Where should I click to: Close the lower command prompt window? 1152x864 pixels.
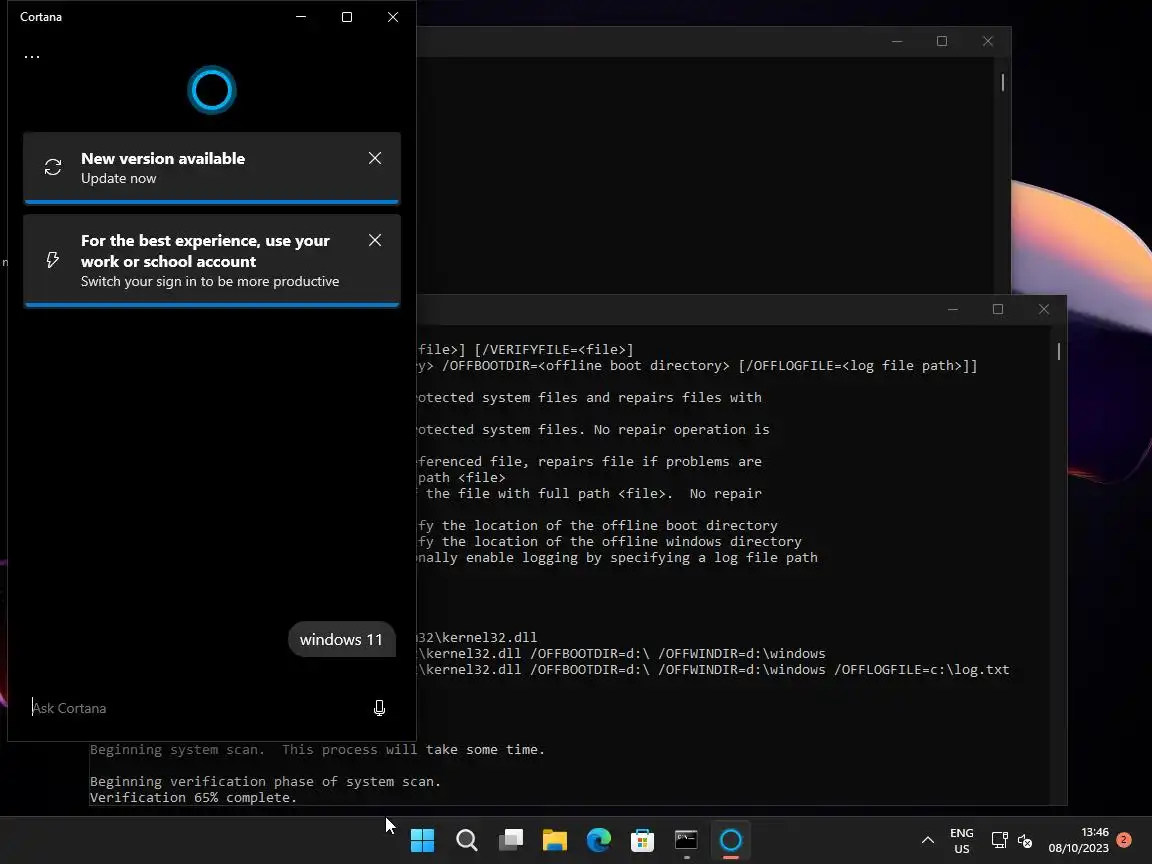click(x=1044, y=309)
